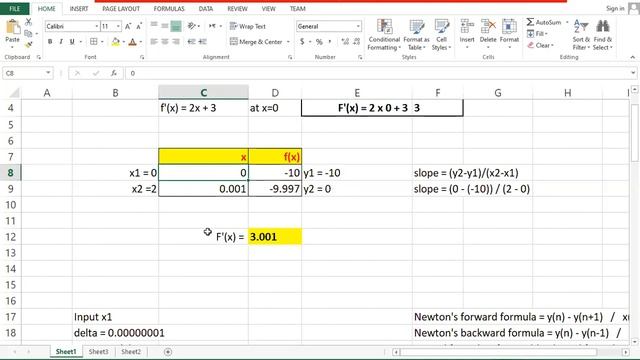
Task: Click the Copy icon
Action: tap(28, 33)
